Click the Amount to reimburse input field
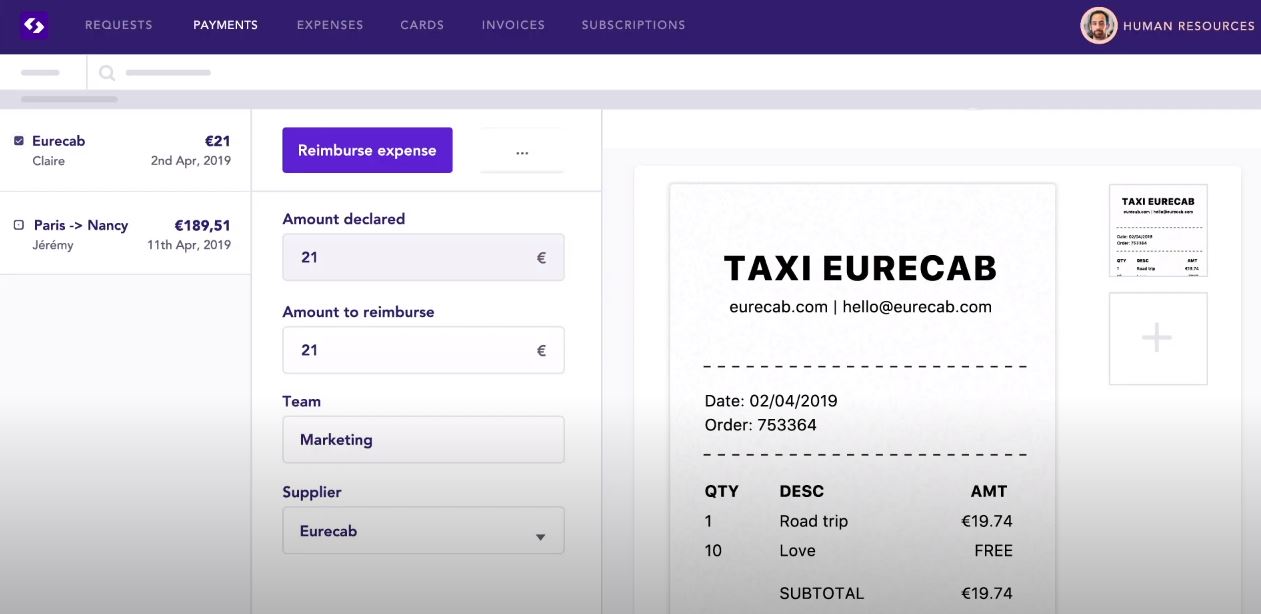The width and height of the screenshot is (1261, 614). pos(410,350)
